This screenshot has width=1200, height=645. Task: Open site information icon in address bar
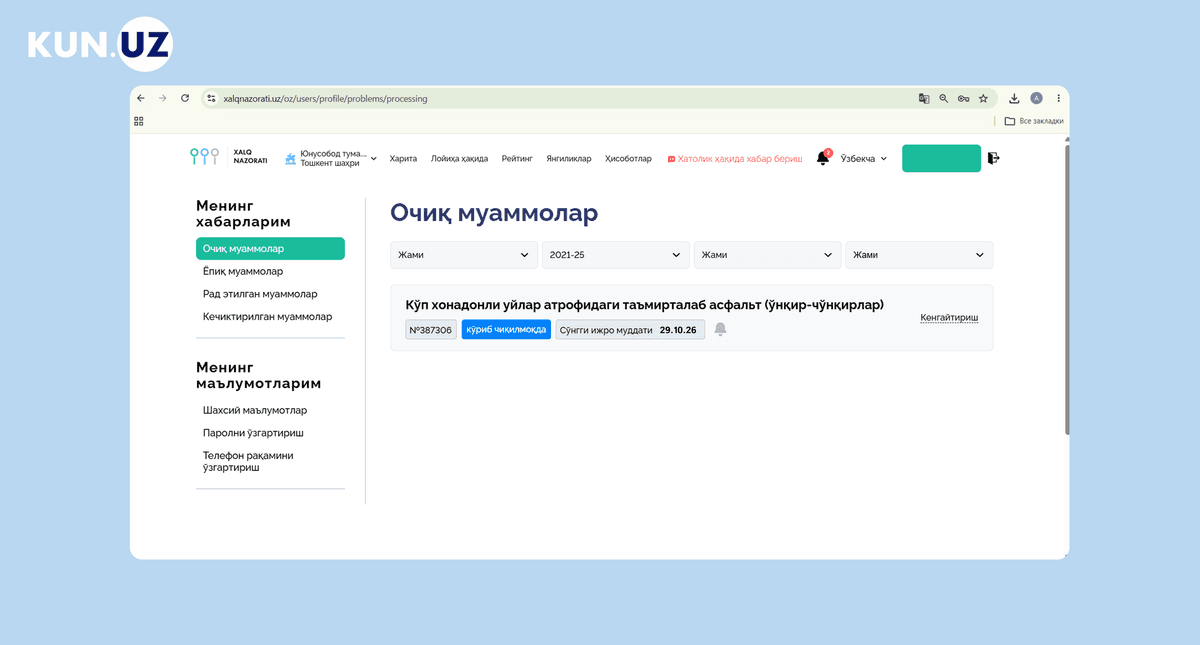point(211,99)
